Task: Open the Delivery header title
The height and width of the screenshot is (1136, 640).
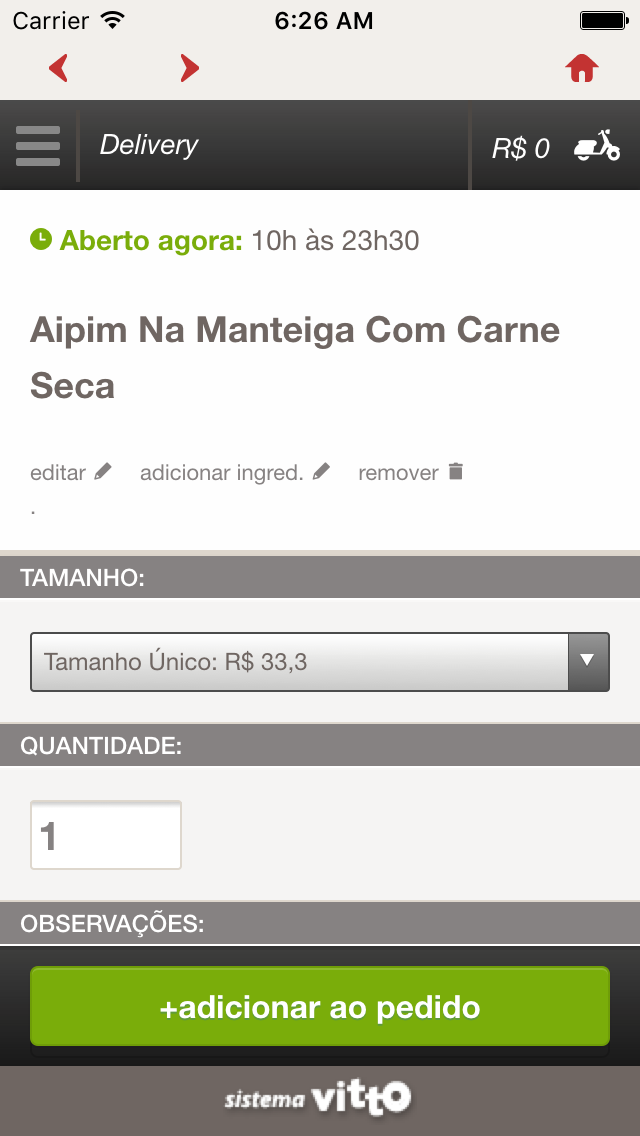Action: coord(149,145)
